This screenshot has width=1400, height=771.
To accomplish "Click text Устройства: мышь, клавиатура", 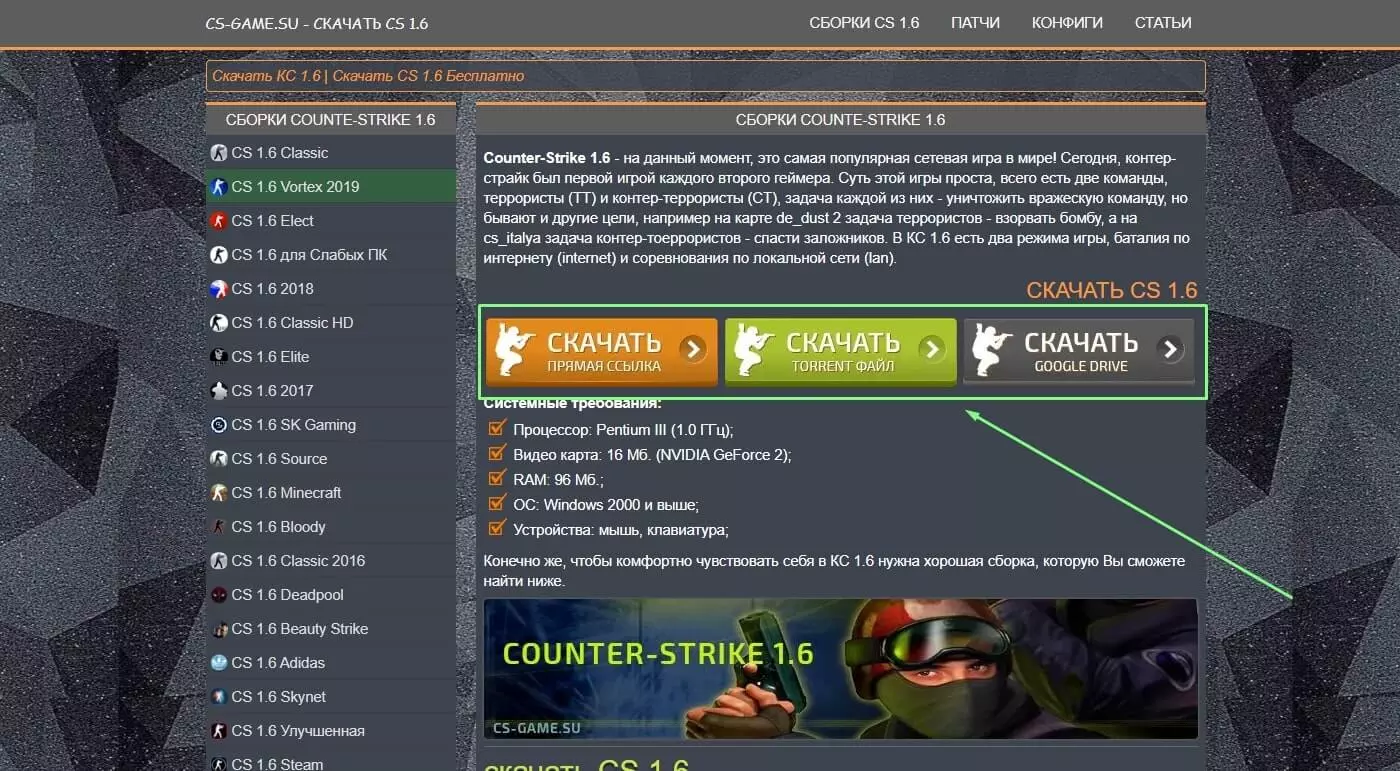I will [x=621, y=530].
